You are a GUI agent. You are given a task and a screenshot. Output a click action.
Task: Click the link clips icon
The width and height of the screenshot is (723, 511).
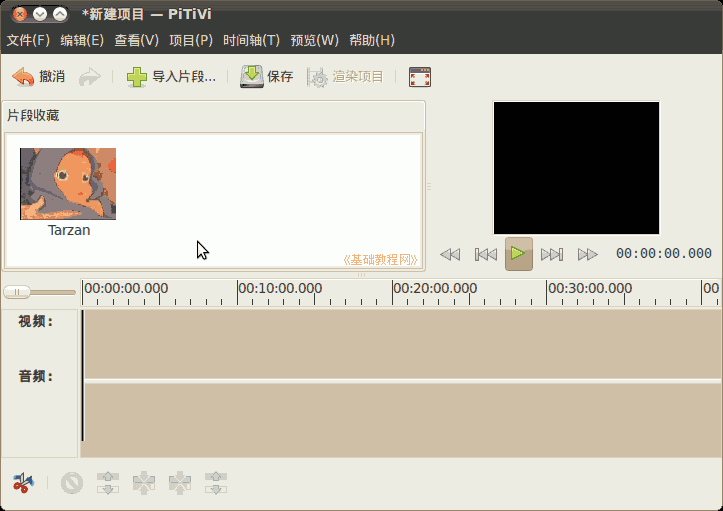[144, 483]
